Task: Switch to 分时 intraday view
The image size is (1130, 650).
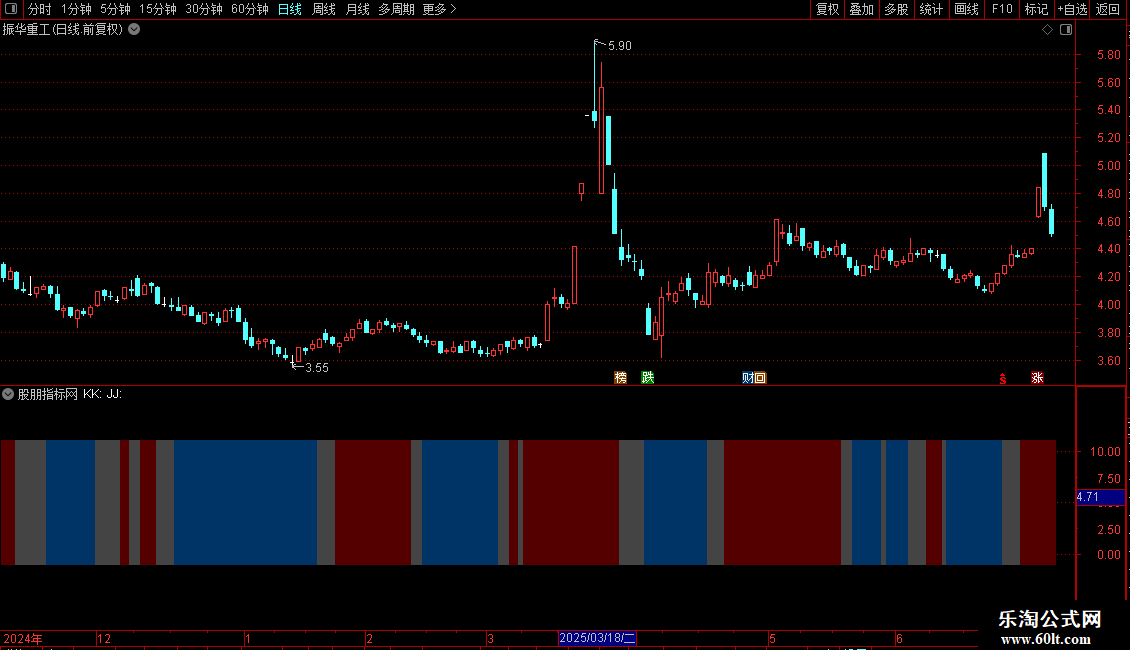Action: [x=40, y=9]
